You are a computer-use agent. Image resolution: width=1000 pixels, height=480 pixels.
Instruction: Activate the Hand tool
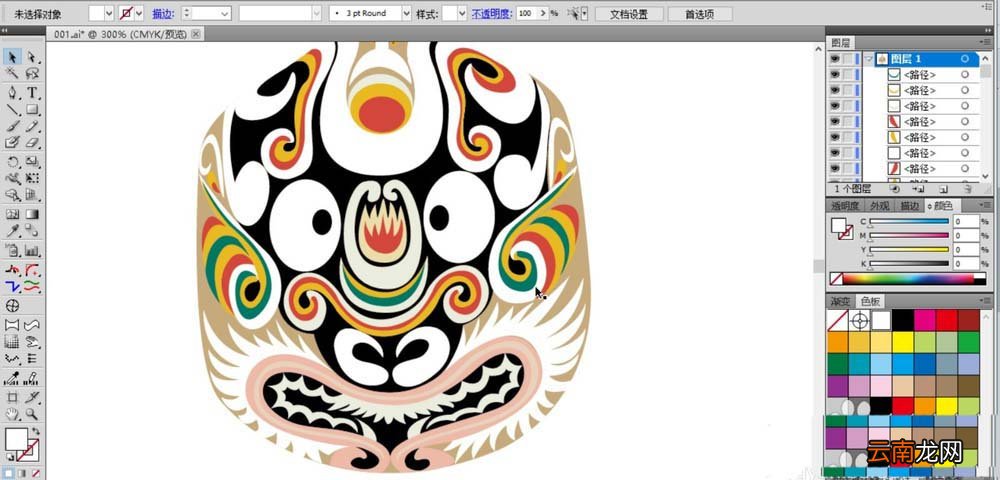pyautogui.click(x=12, y=414)
